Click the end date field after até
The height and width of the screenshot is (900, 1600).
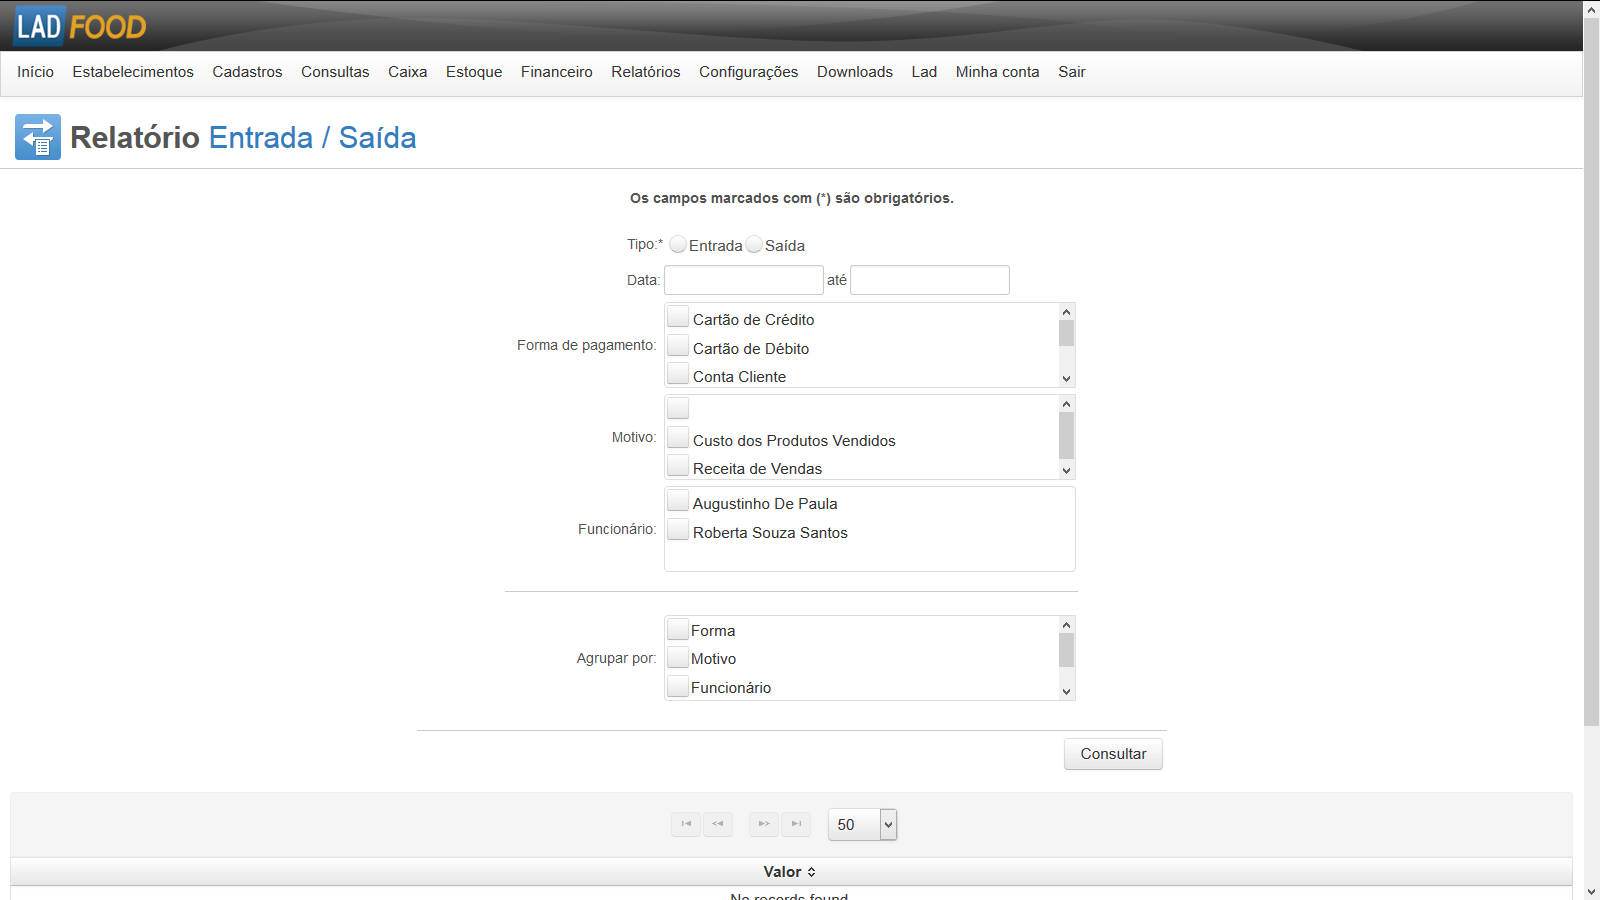930,280
